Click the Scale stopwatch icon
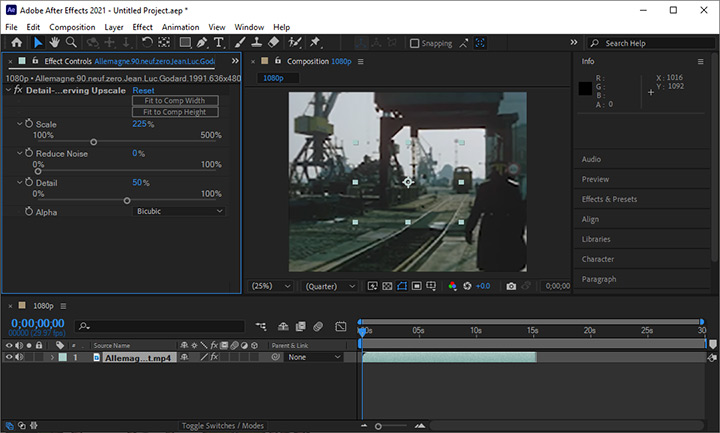The image size is (720, 433). click(29, 124)
